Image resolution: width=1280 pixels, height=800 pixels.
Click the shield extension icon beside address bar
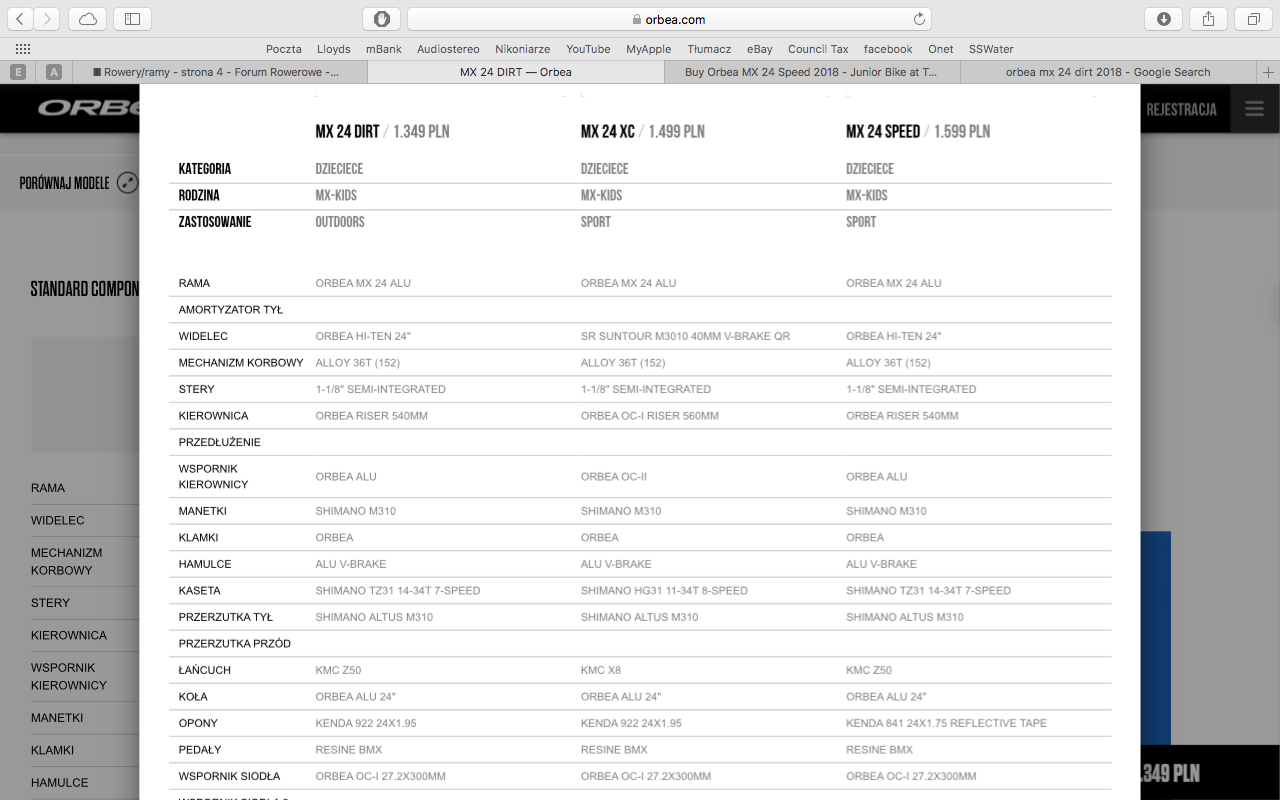[381, 19]
